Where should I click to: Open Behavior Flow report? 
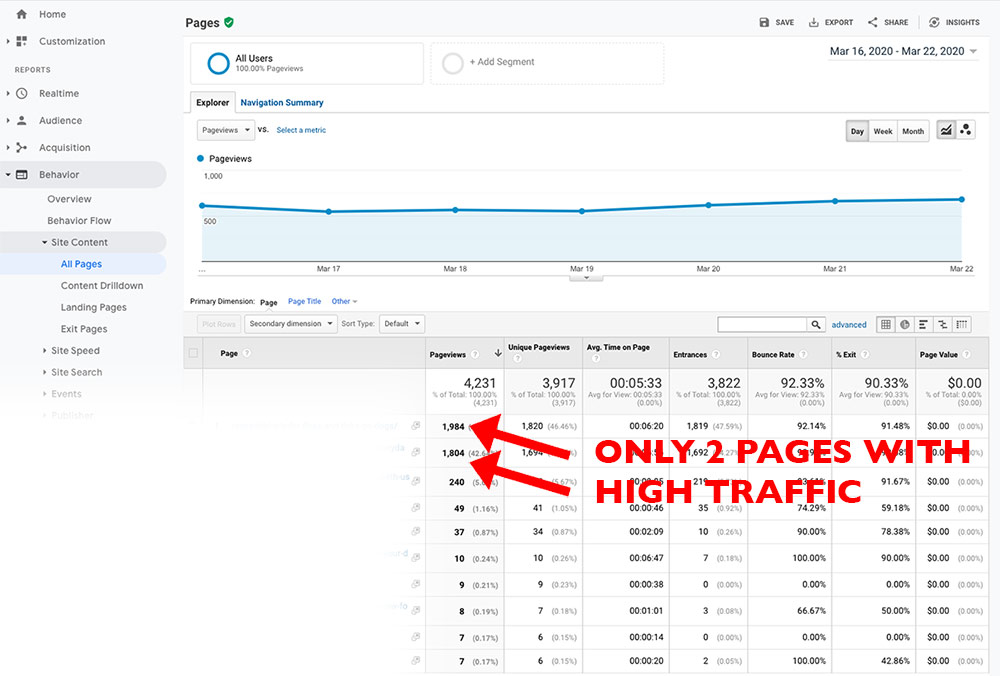pos(79,221)
